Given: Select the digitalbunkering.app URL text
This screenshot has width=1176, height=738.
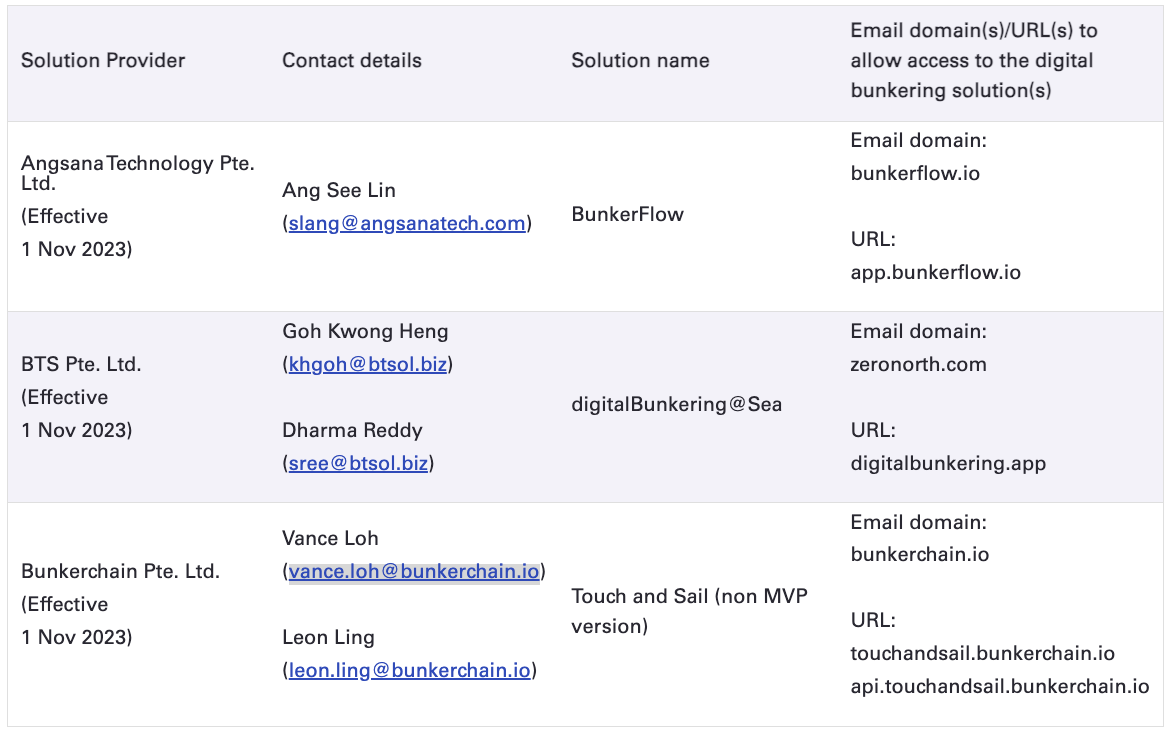Looking at the screenshot, I should point(948,463).
